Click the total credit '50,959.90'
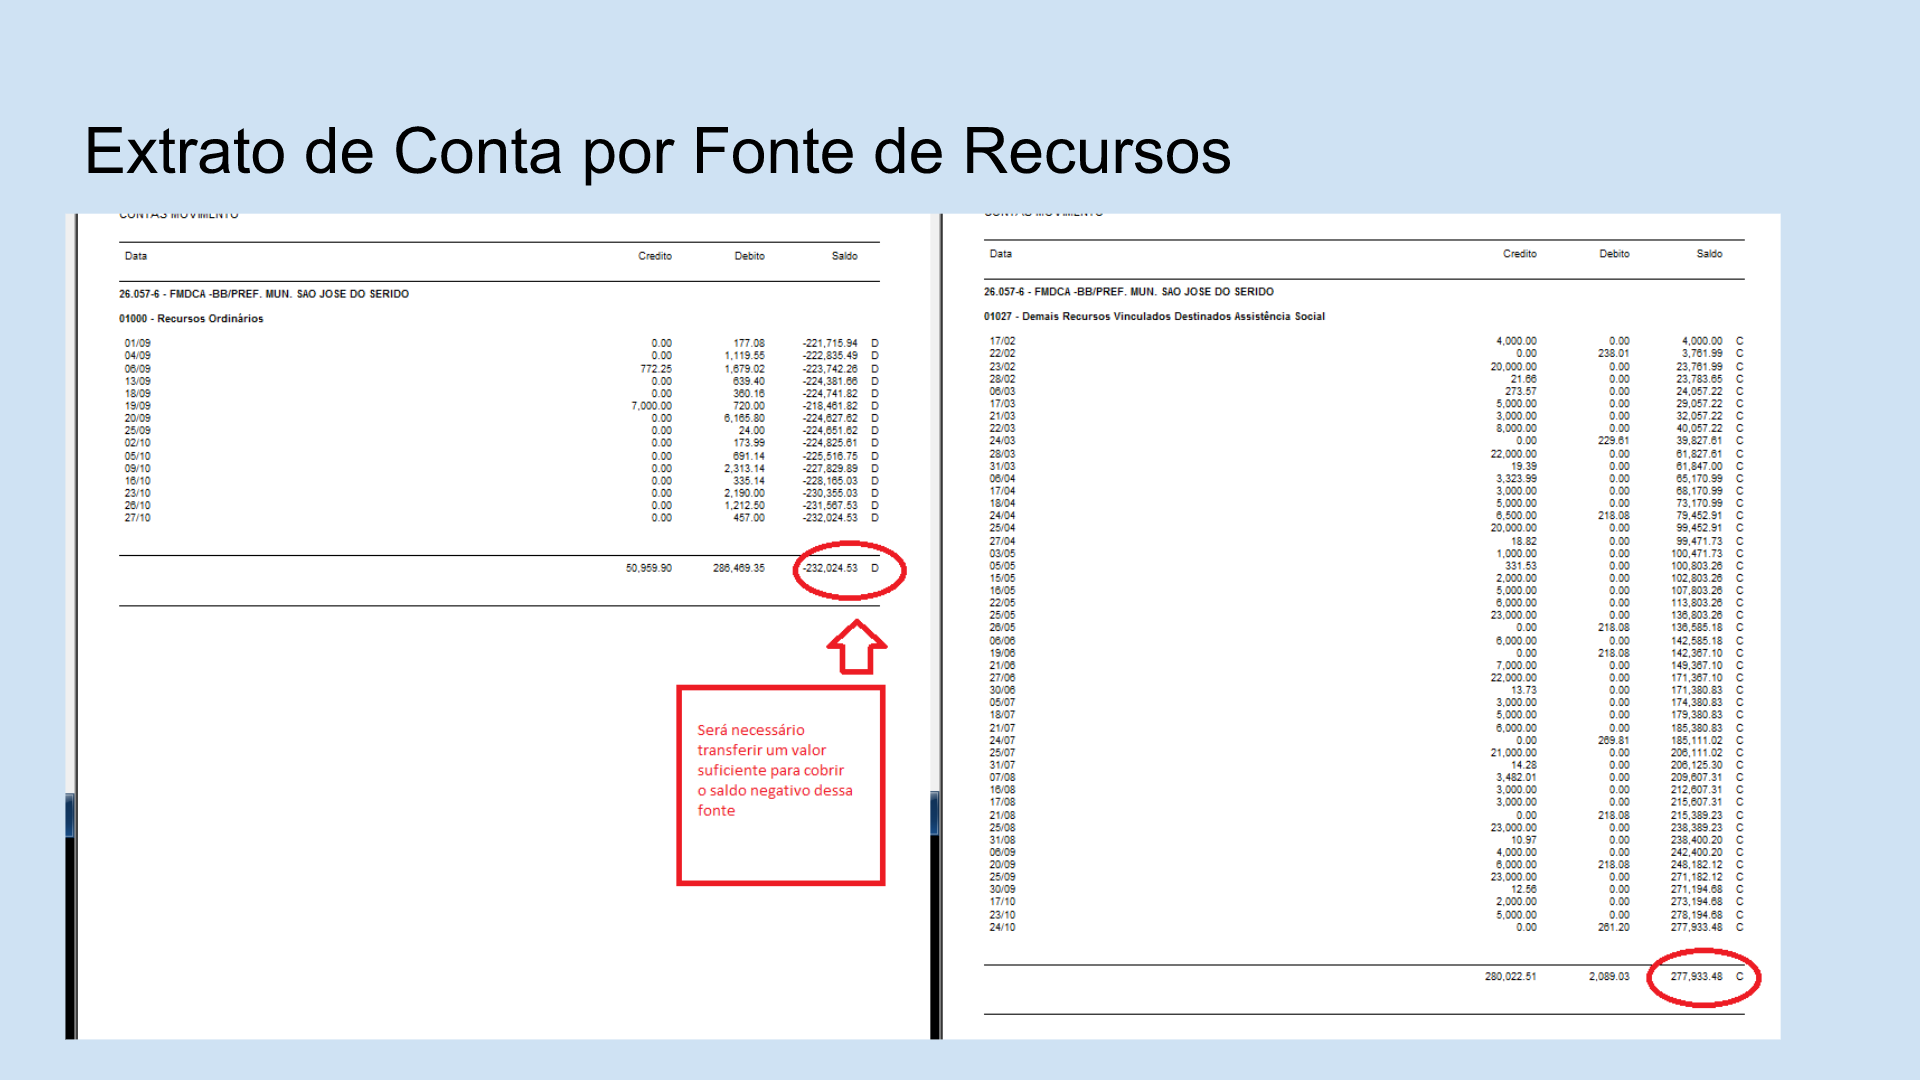 coord(649,568)
